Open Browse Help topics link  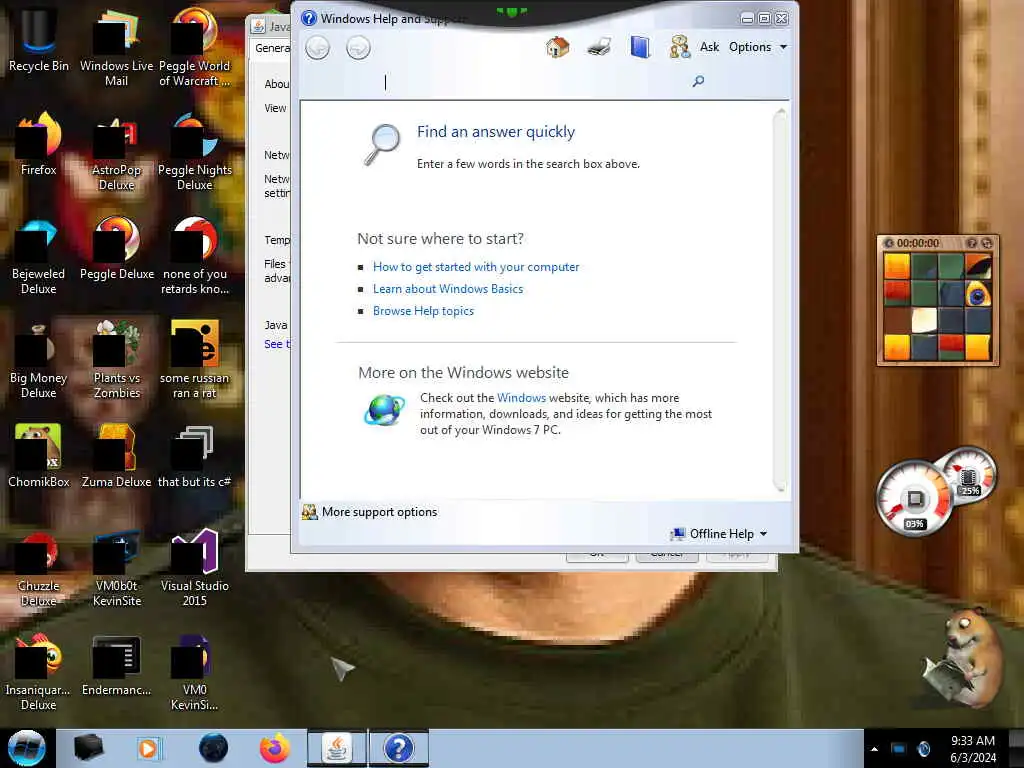[x=423, y=311]
